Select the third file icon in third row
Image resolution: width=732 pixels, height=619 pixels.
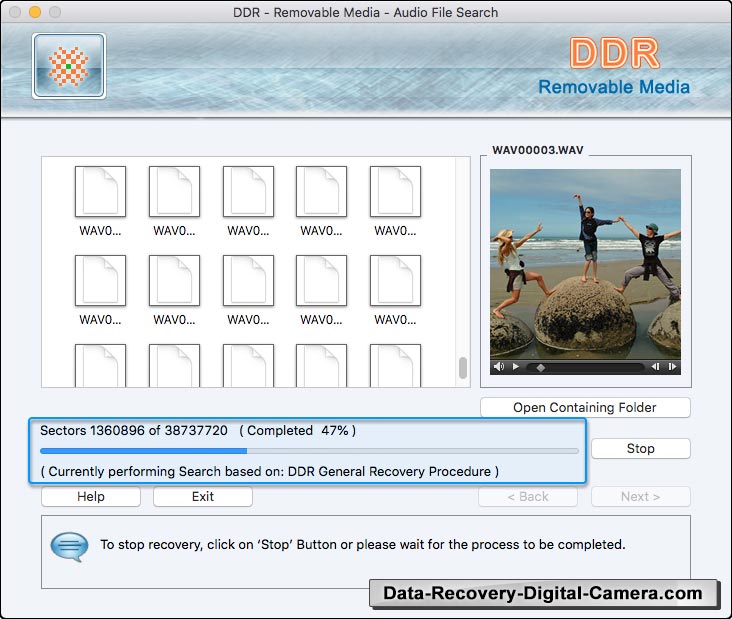click(x=248, y=366)
